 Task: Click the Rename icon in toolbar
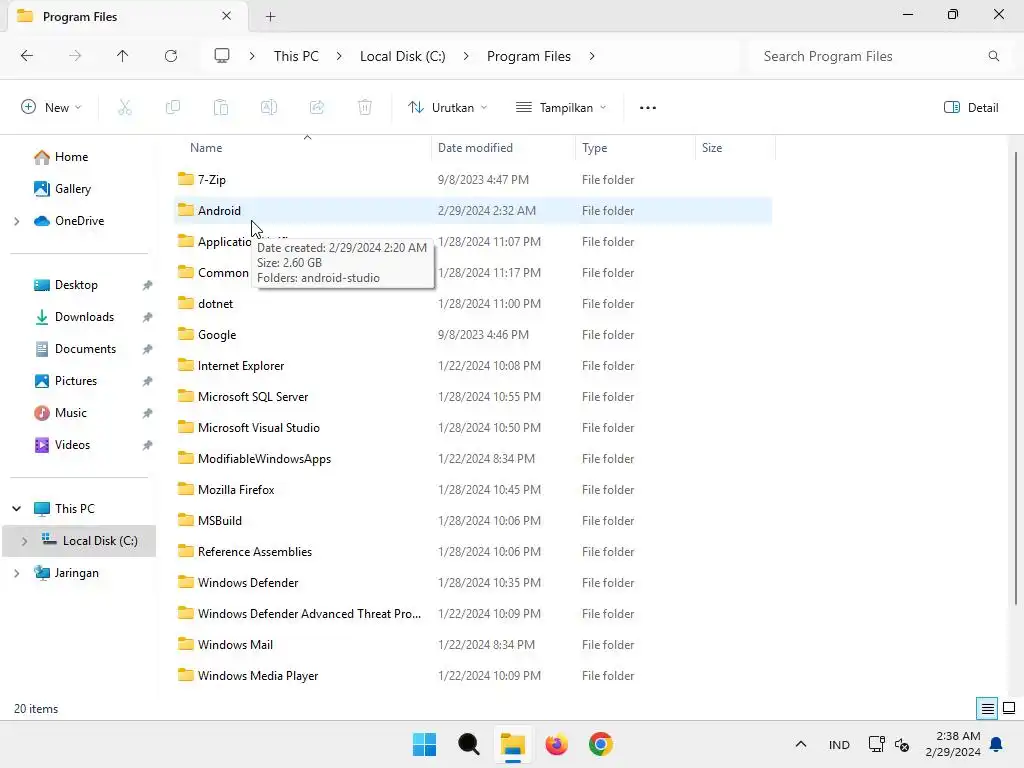[269, 107]
